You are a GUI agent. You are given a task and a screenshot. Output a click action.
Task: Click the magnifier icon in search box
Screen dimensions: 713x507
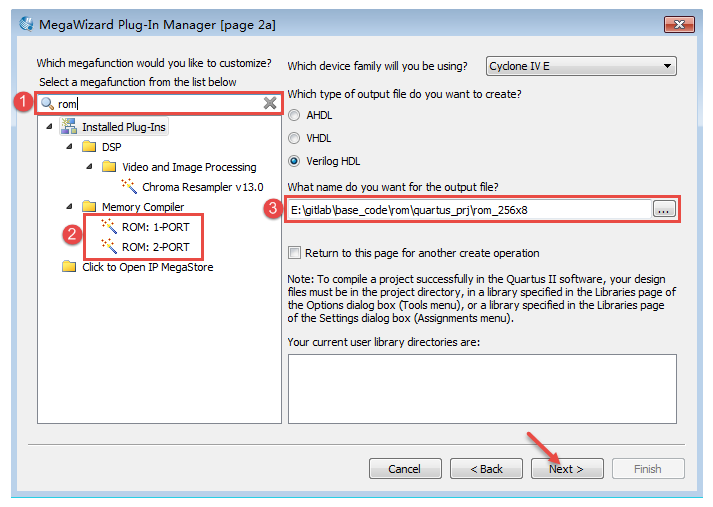[x=47, y=104]
